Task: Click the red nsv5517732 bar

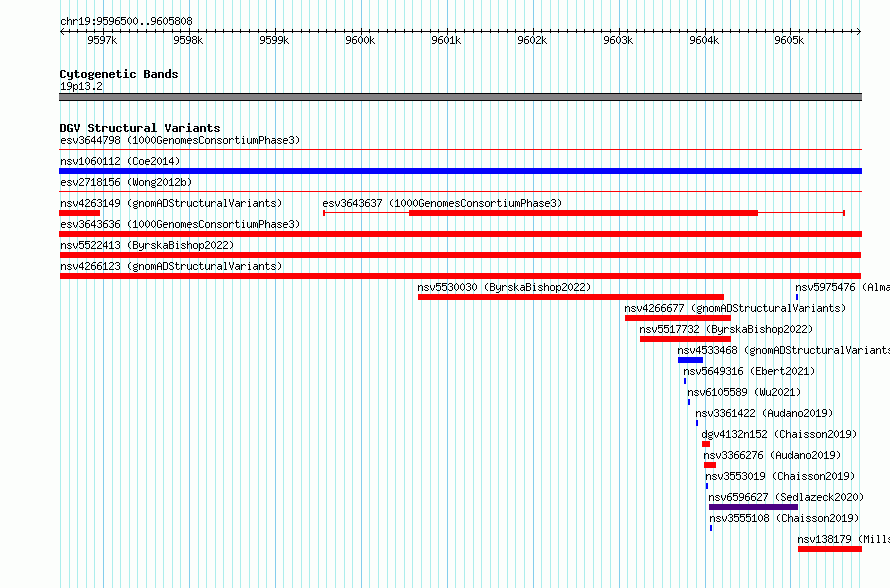Action: tap(685, 339)
